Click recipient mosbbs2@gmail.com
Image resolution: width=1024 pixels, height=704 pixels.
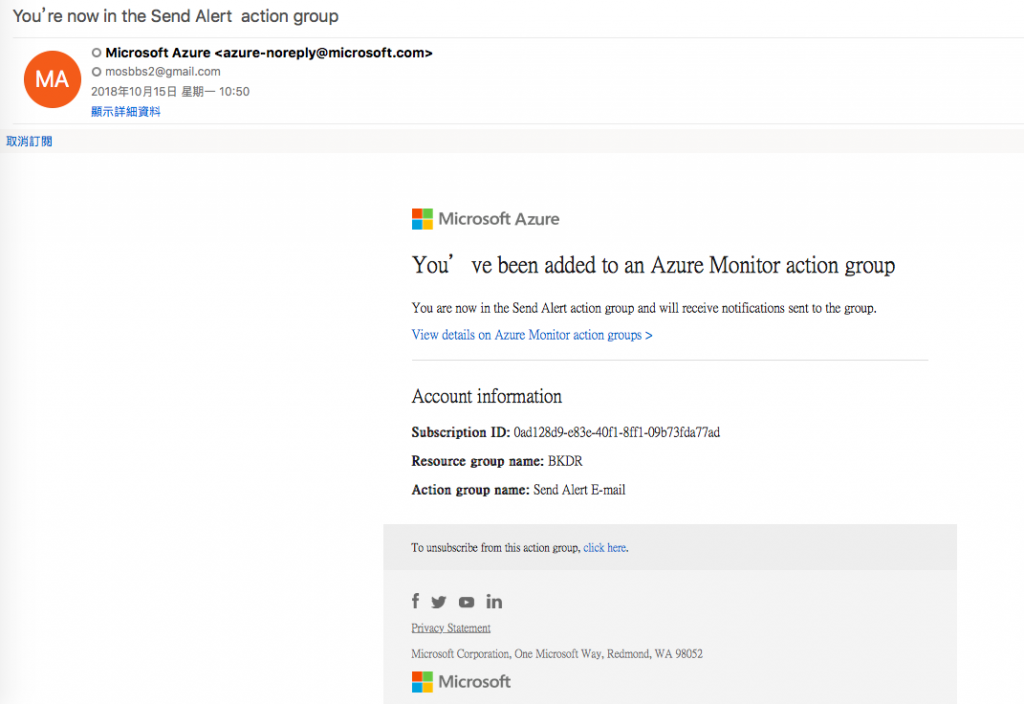point(163,72)
